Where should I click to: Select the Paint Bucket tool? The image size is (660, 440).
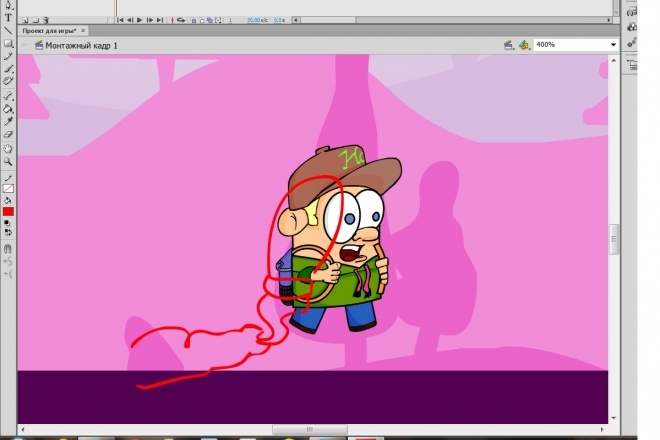pos(8,109)
